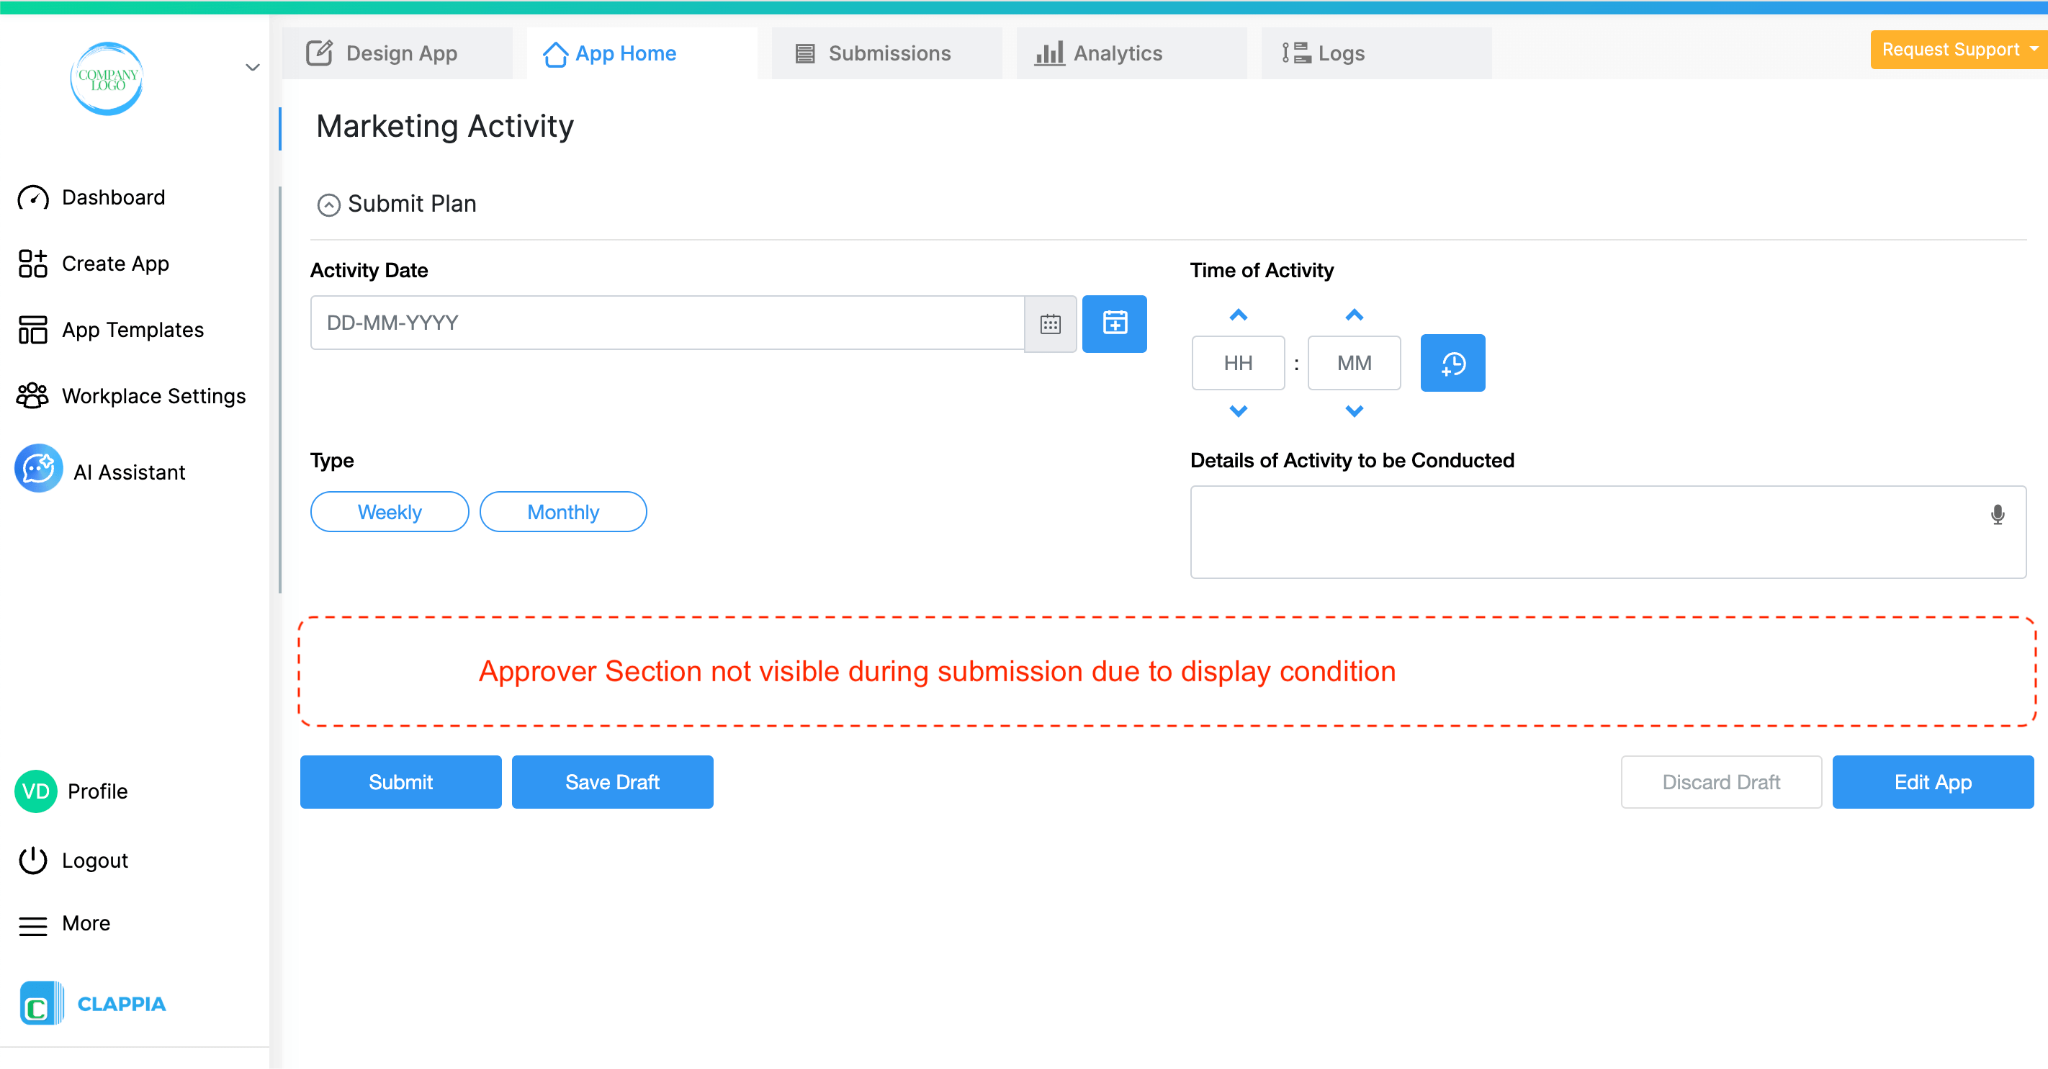Screen dimensions: 2048x1069
Task: Increment the hours with the up arrow
Action: coord(1238,314)
